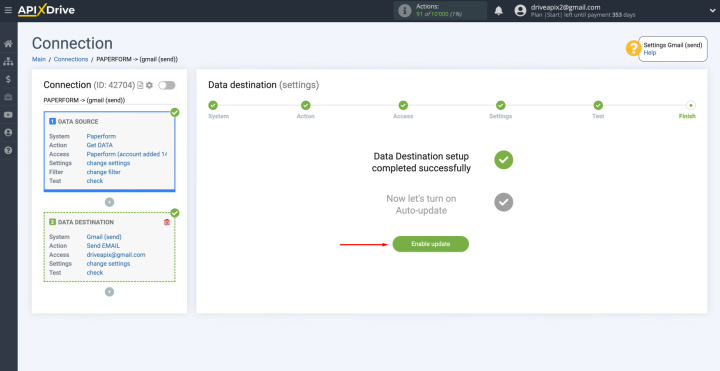Open the Actions info icon
The width and height of the screenshot is (720, 371).
(x=405, y=11)
